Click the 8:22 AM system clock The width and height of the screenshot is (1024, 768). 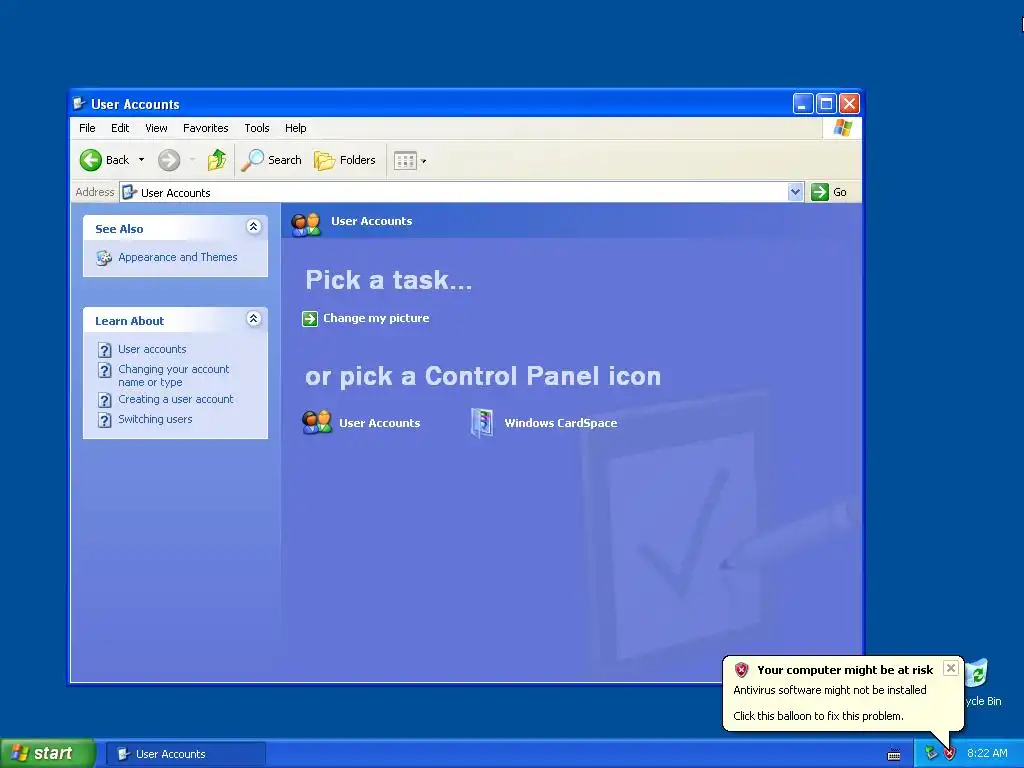987,754
